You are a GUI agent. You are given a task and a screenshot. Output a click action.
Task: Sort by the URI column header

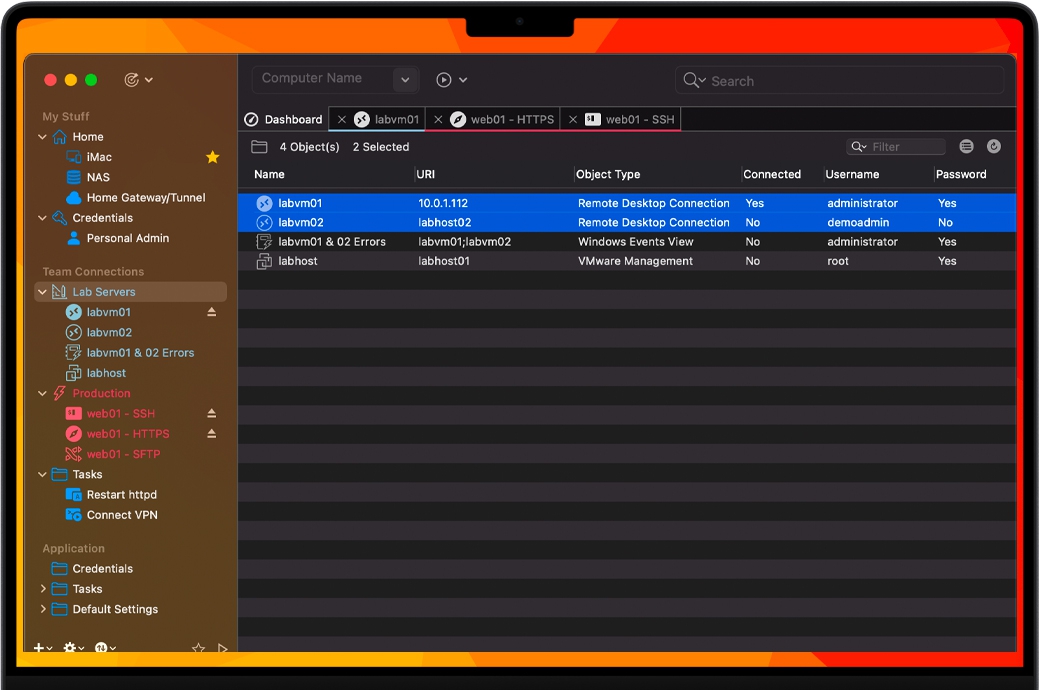(426, 174)
